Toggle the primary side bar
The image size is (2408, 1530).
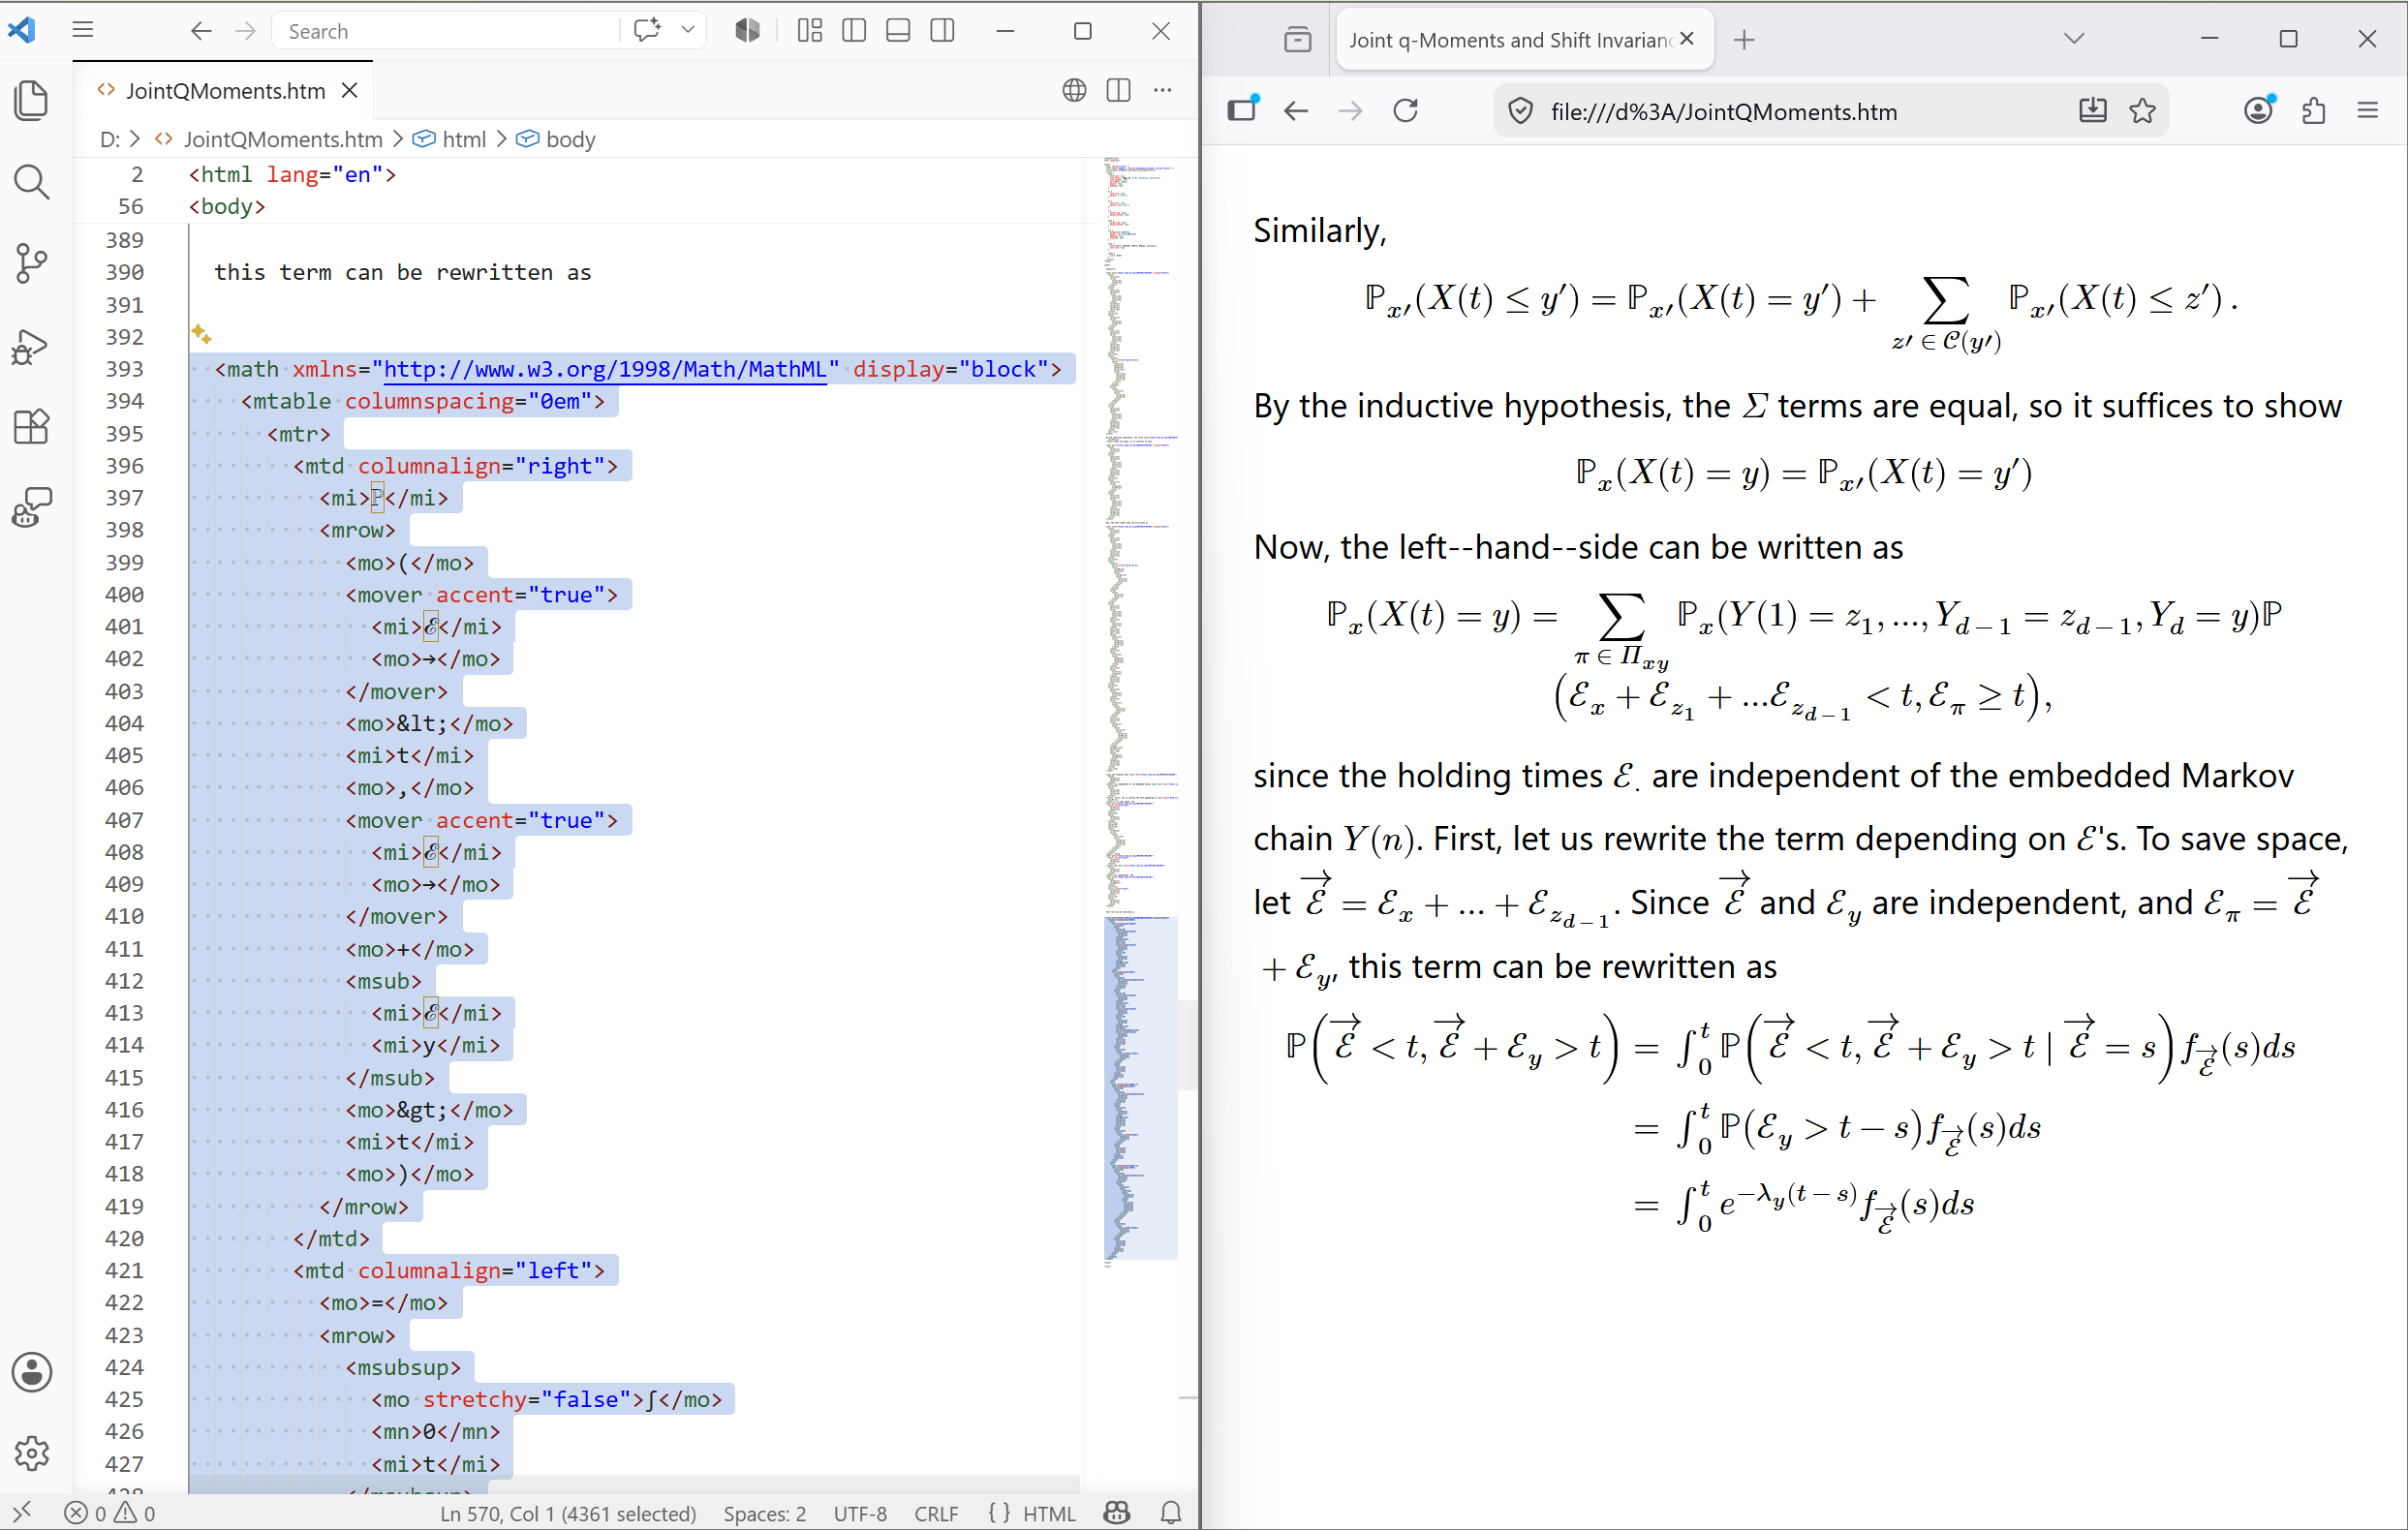854,31
